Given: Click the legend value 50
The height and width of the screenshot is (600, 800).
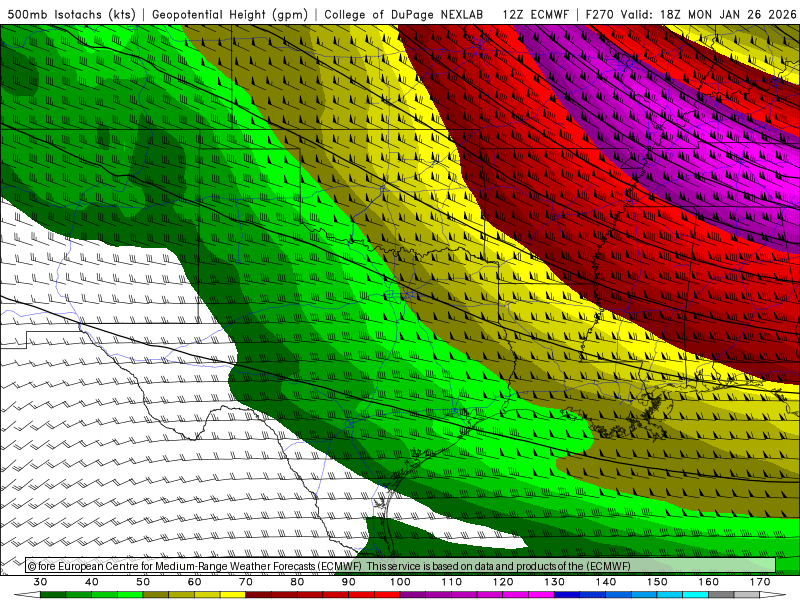Looking at the screenshot, I should [143, 582].
